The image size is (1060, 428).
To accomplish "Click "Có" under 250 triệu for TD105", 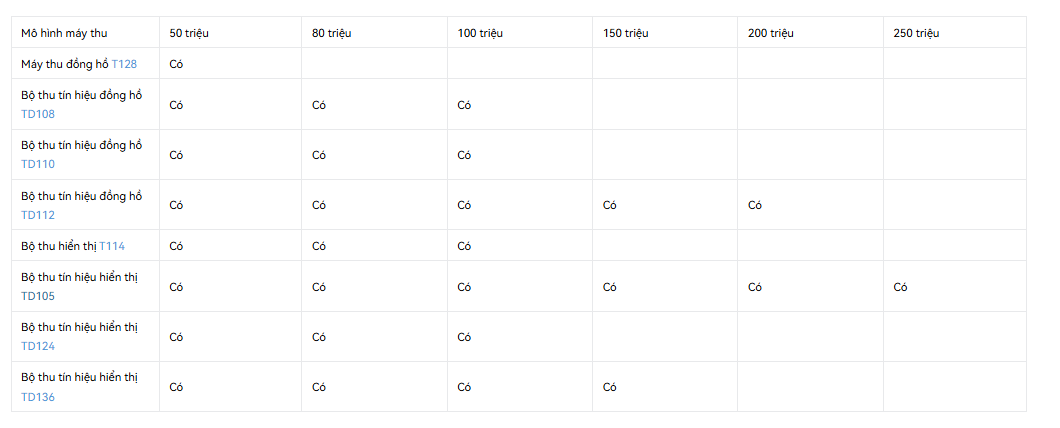I will (900, 287).
